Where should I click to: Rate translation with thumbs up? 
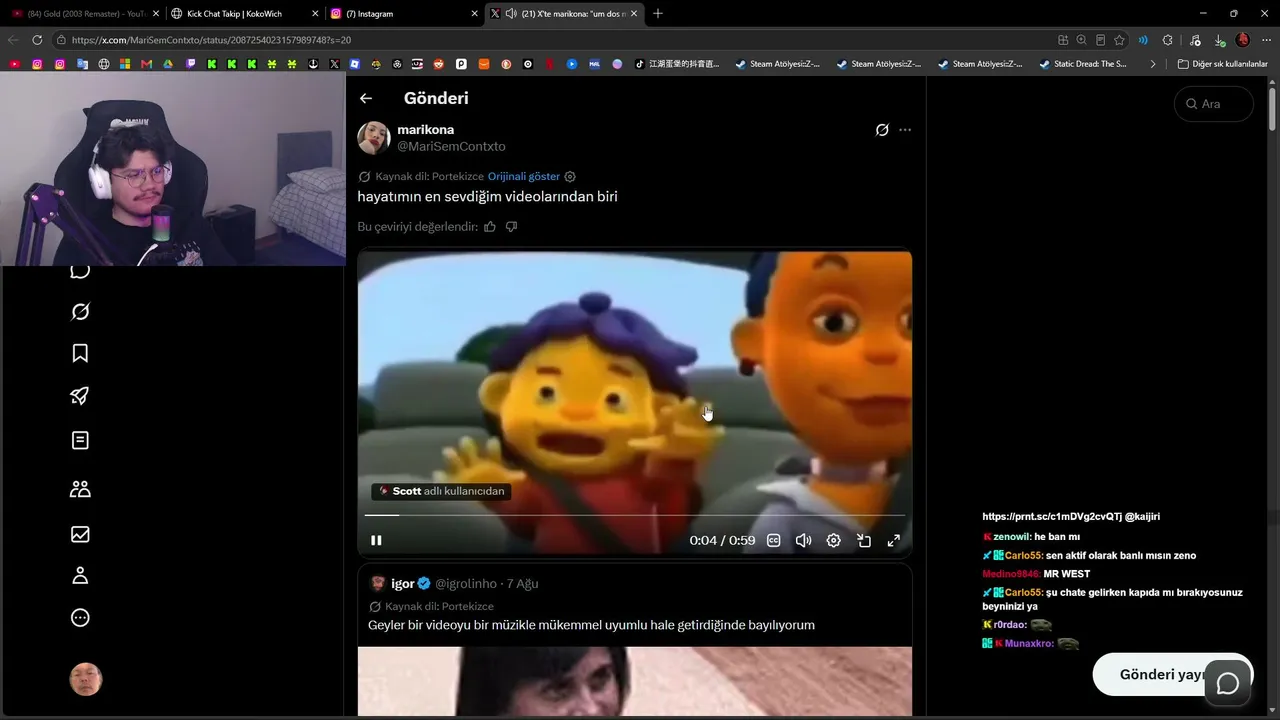coord(490,227)
